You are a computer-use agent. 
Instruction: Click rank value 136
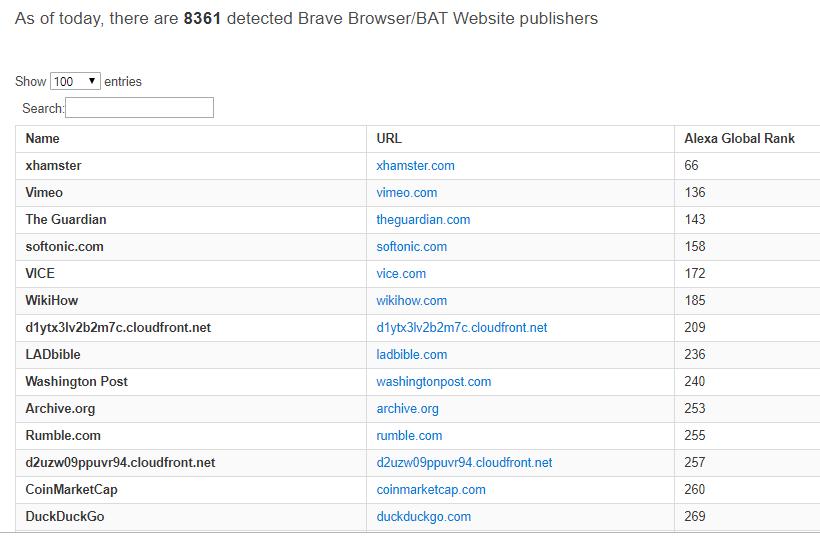[695, 192]
